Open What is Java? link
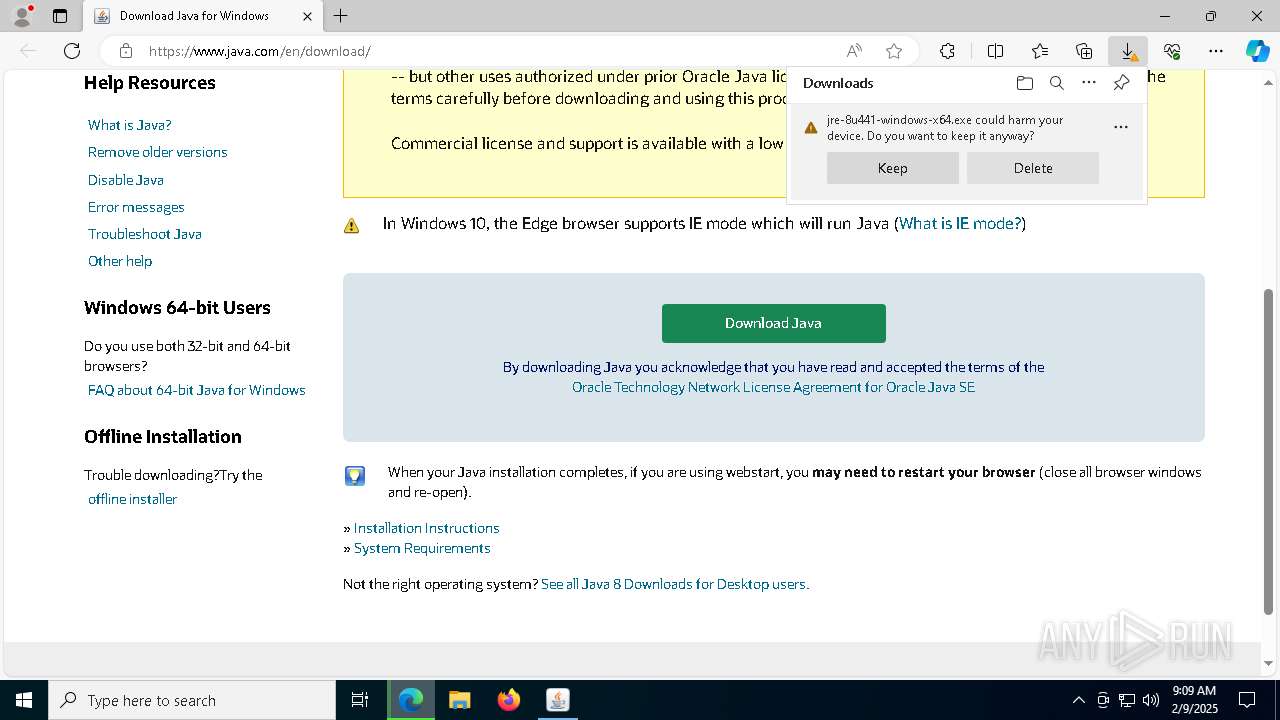This screenshot has height=720, width=1280. [x=130, y=125]
